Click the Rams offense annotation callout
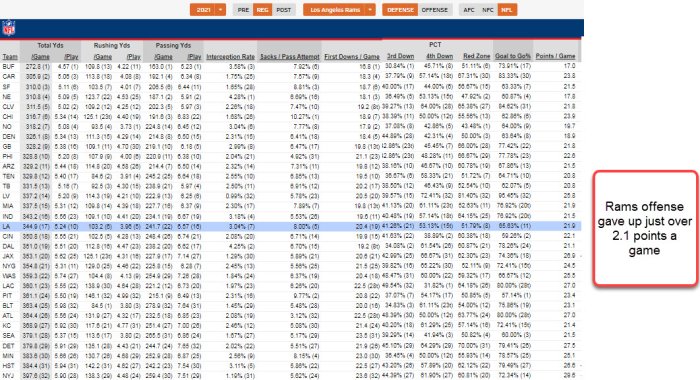The image size is (700, 380). (x=645, y=228)
